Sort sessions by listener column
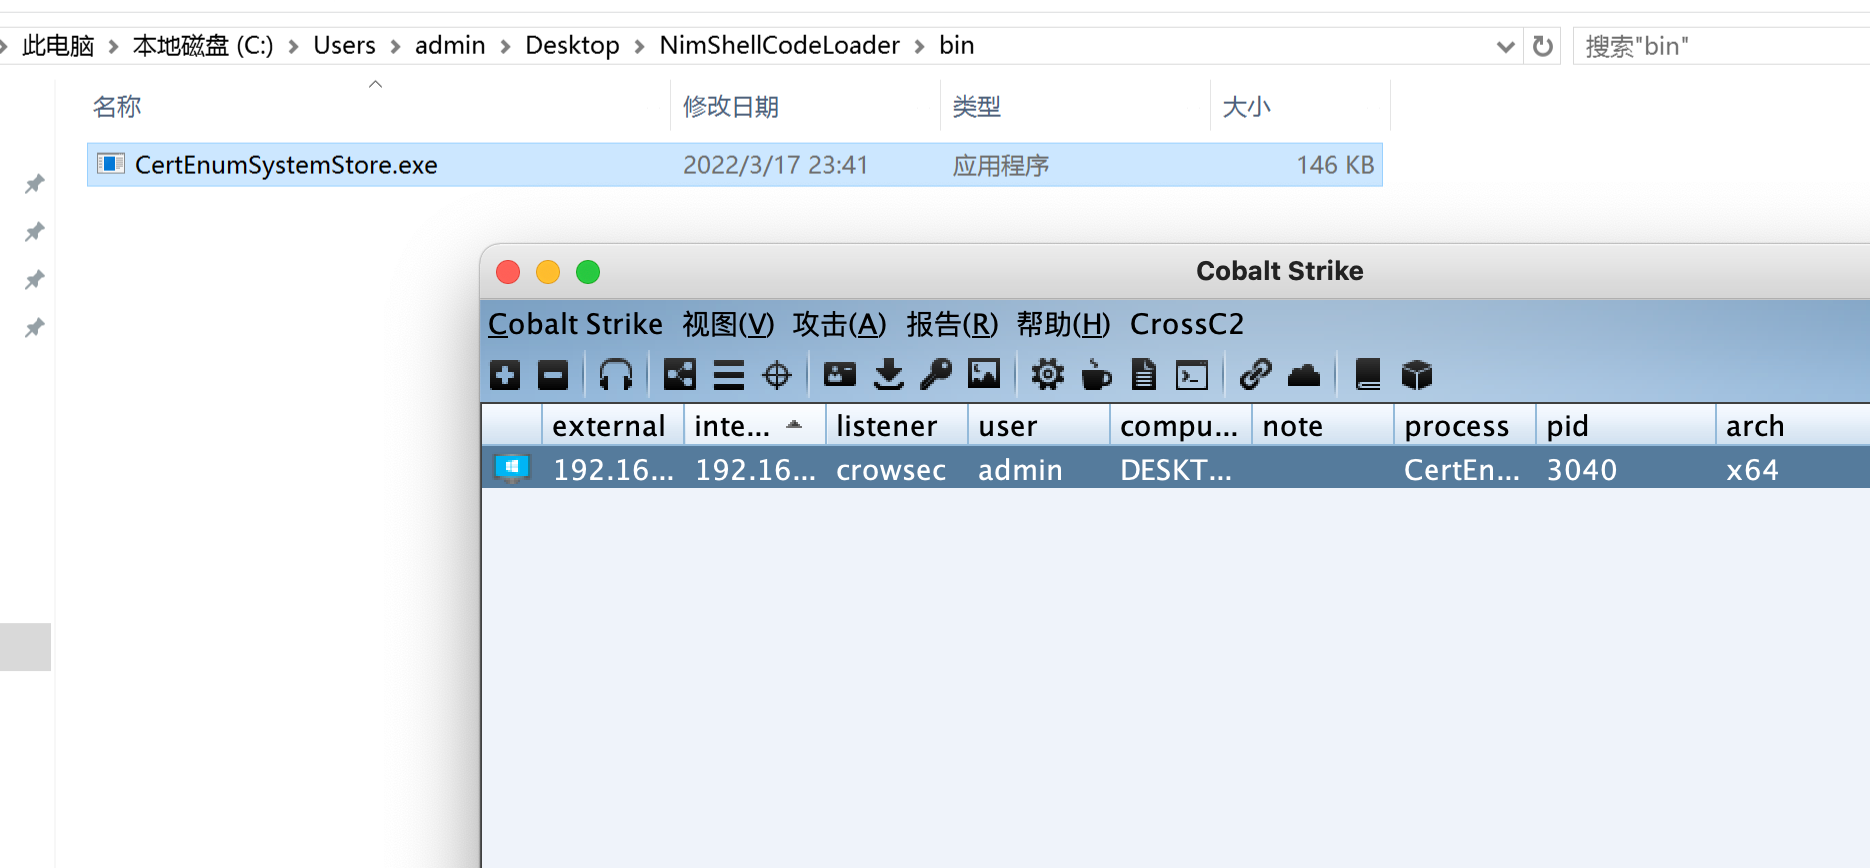Screen dimensions: 1870x868 tap(896, 426)
